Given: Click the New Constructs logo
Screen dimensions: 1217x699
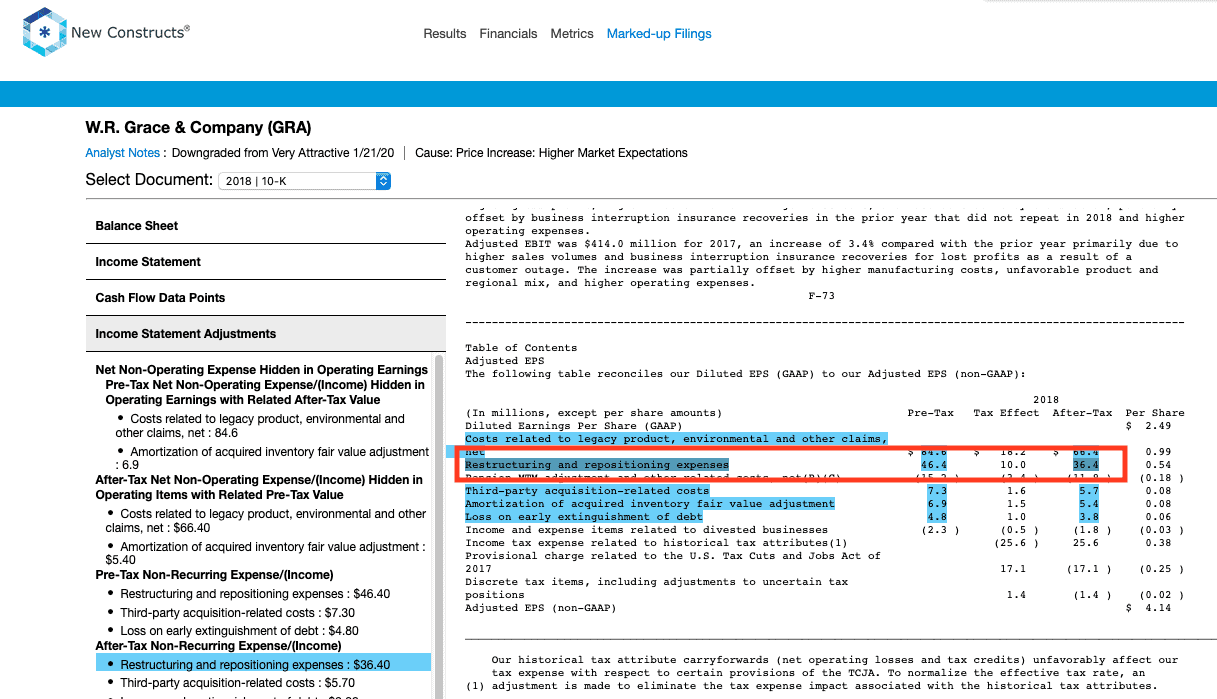Looking at the screenshot, I should [x=106, y=33].
